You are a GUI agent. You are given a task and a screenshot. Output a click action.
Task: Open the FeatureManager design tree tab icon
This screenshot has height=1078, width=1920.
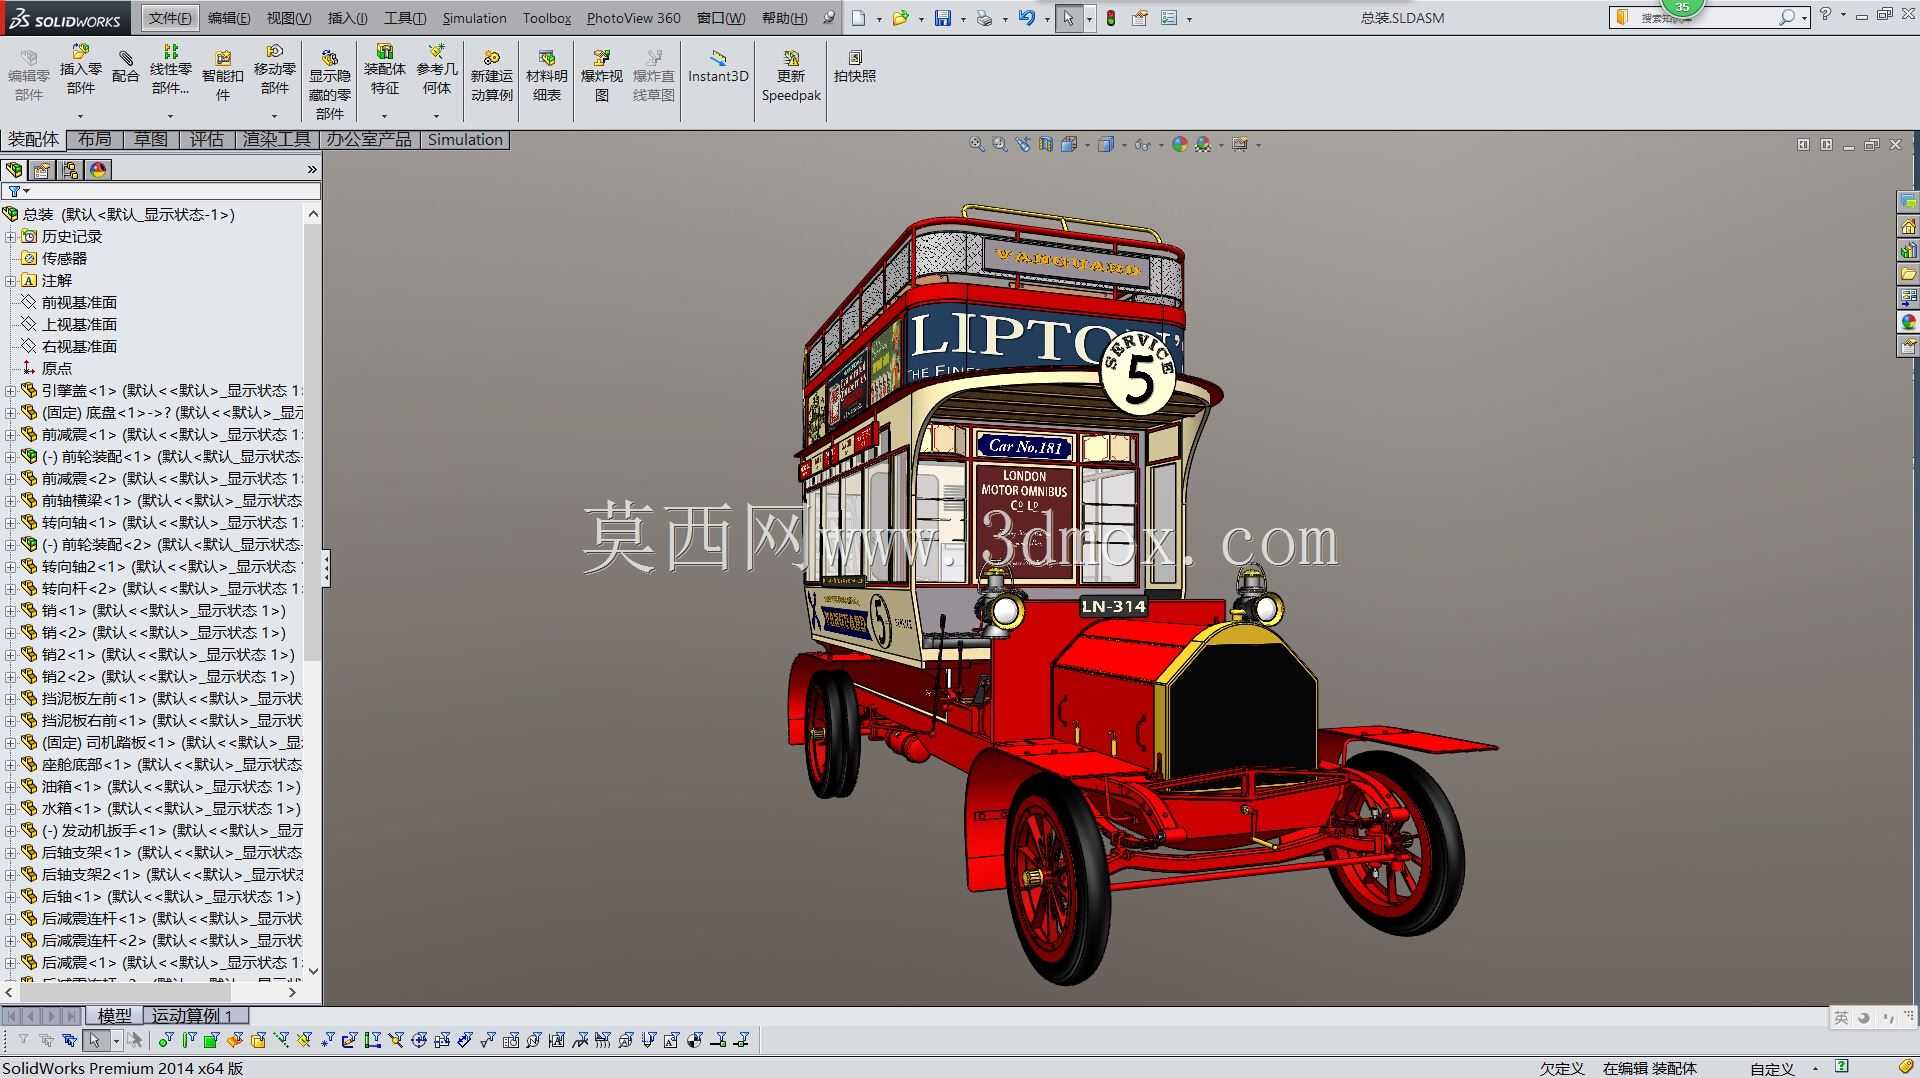14,170
